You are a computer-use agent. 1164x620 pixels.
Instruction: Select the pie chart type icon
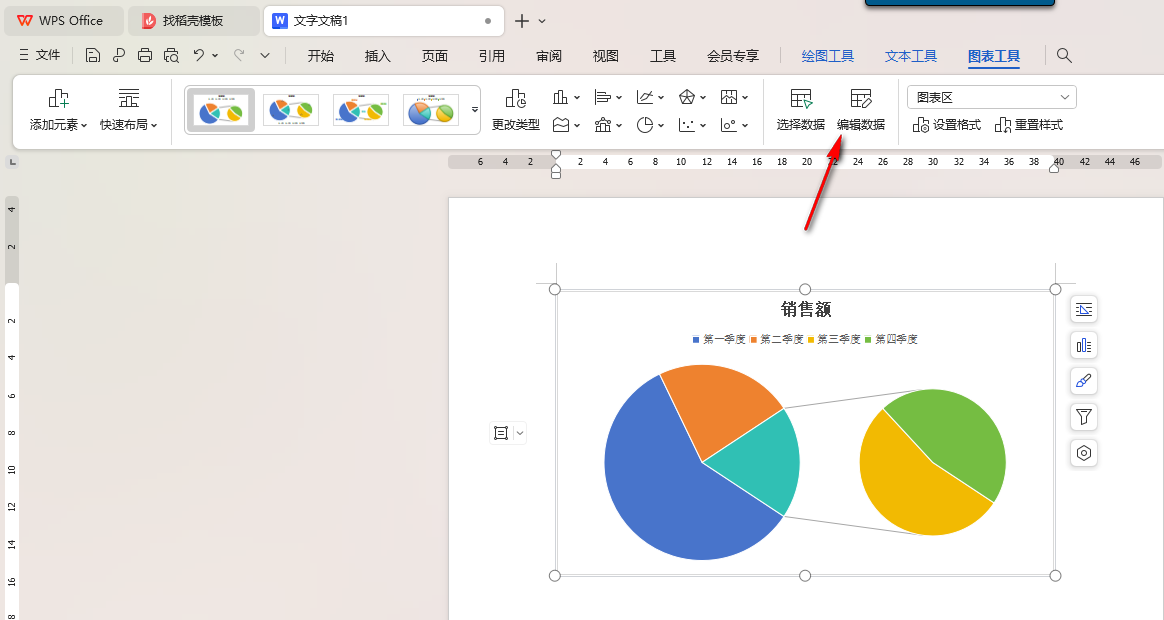[644, 125]
